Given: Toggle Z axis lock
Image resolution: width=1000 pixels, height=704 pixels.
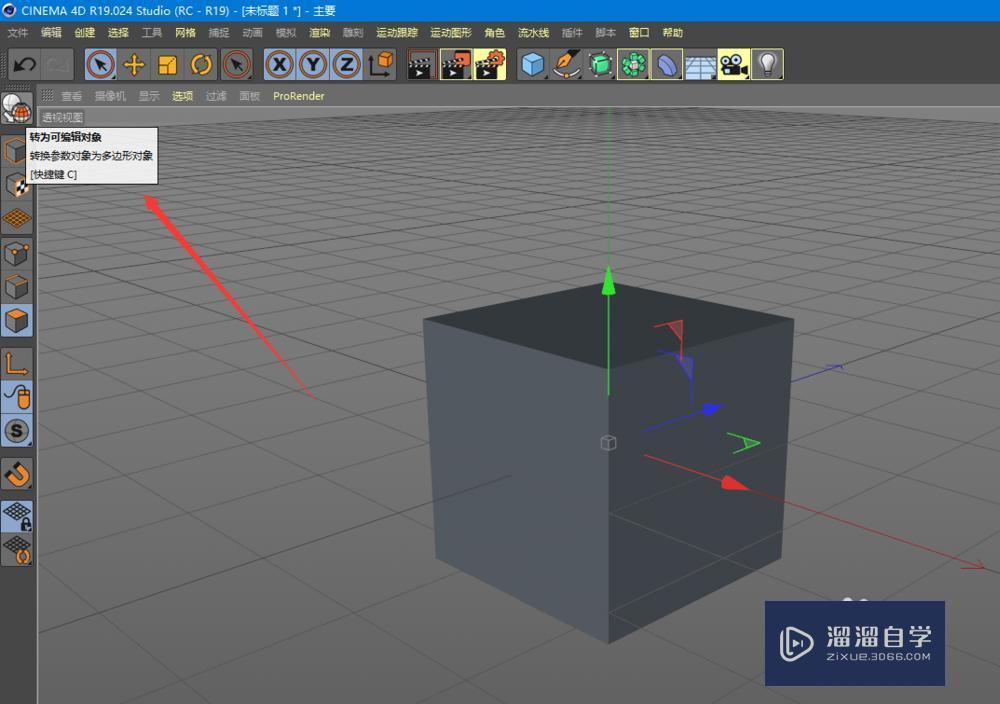Looking at the screenshot, I should click(x=346, y=64).
